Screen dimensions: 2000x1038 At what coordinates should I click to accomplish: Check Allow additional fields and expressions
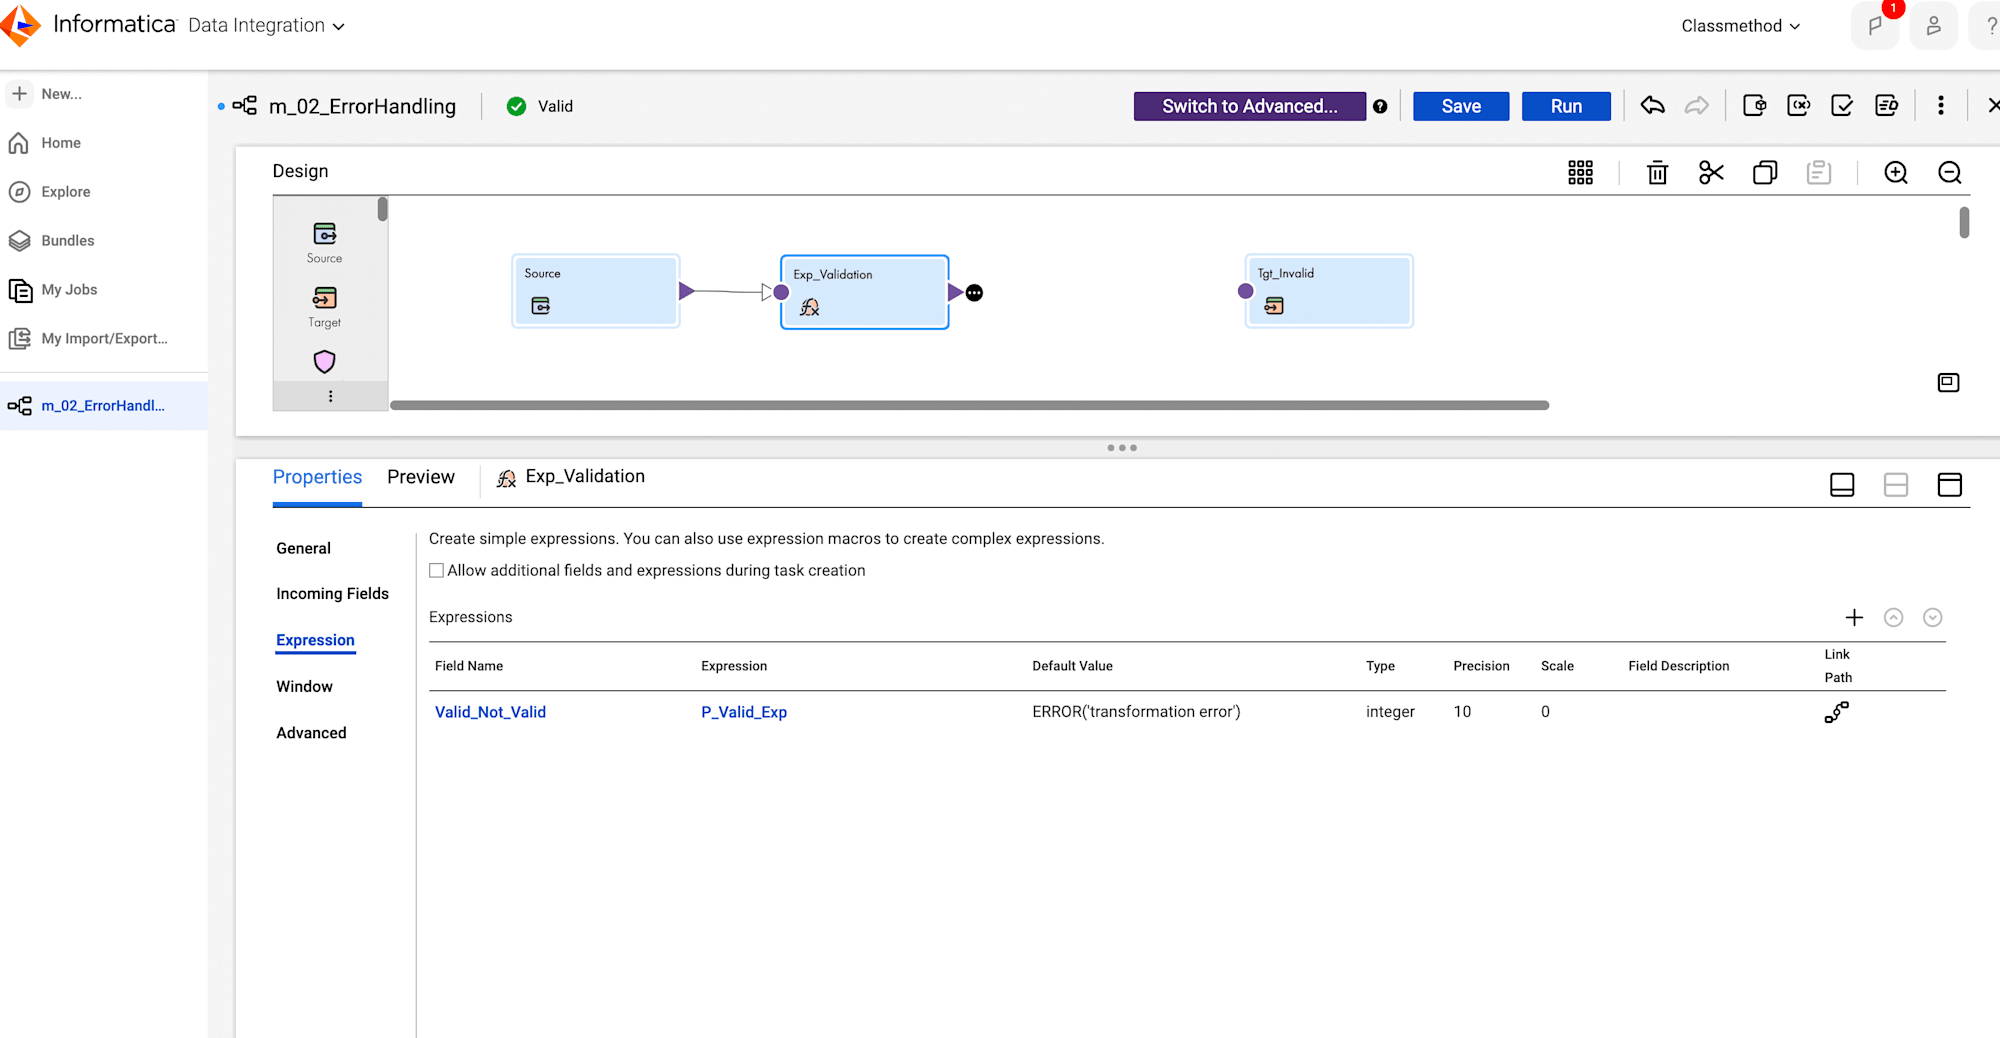437,571
